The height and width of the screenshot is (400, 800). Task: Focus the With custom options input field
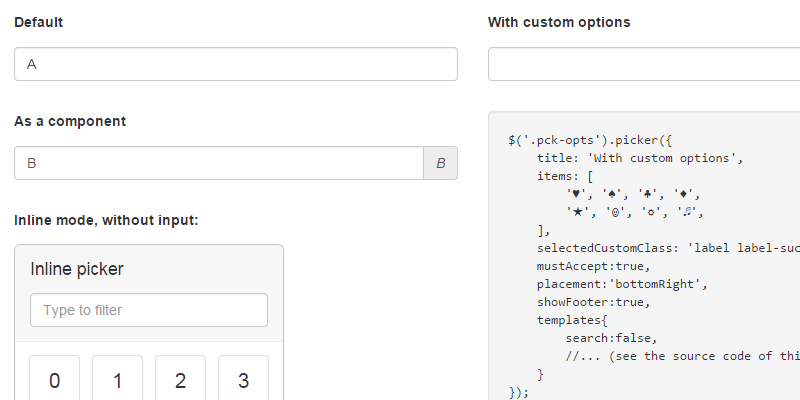tap(643, 64)
